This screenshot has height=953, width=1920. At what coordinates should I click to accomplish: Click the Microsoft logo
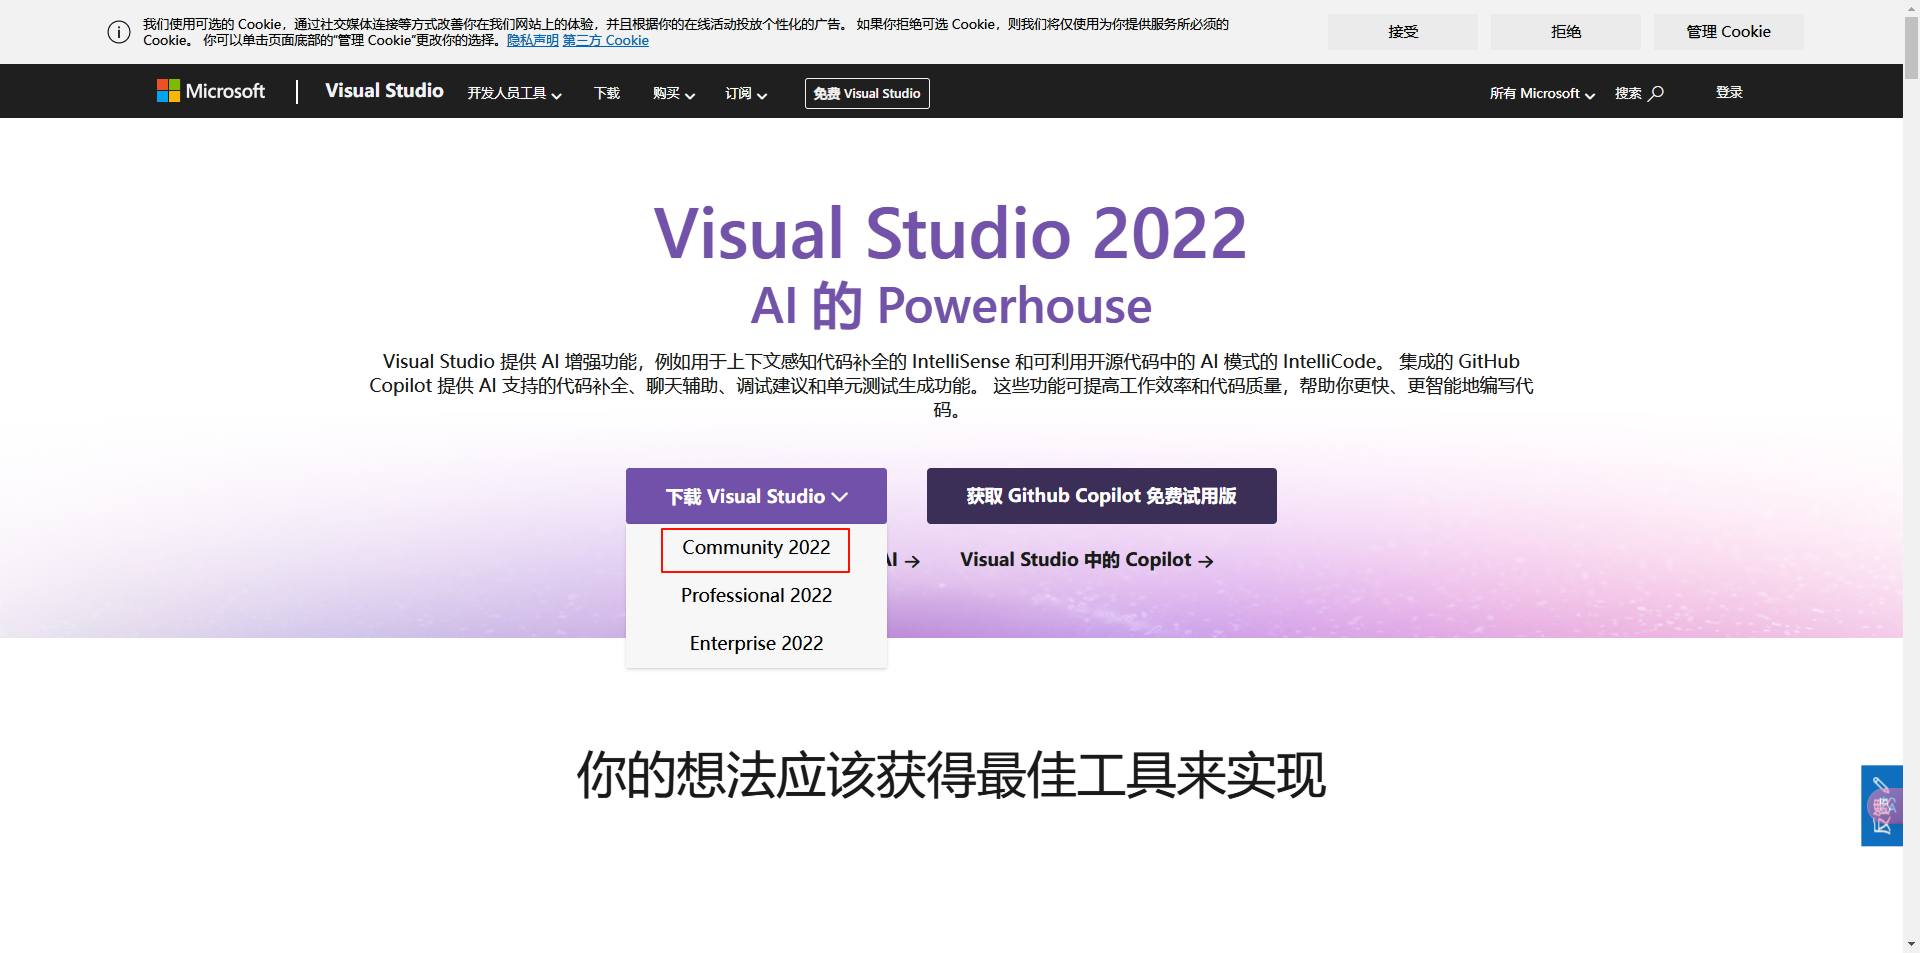coord(211,91)
